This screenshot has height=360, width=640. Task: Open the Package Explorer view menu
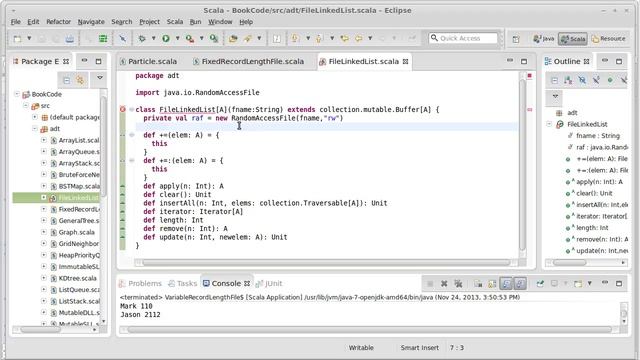coord(100,77)
